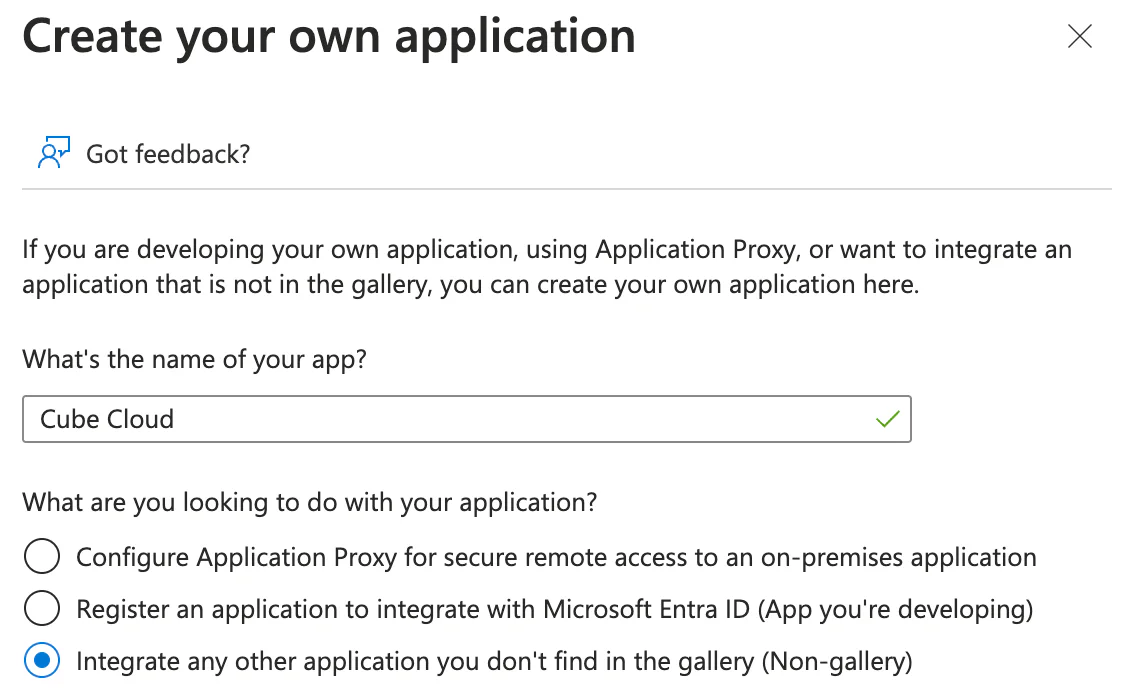Click the Integrate any other application label

click(x=494, y=660)
